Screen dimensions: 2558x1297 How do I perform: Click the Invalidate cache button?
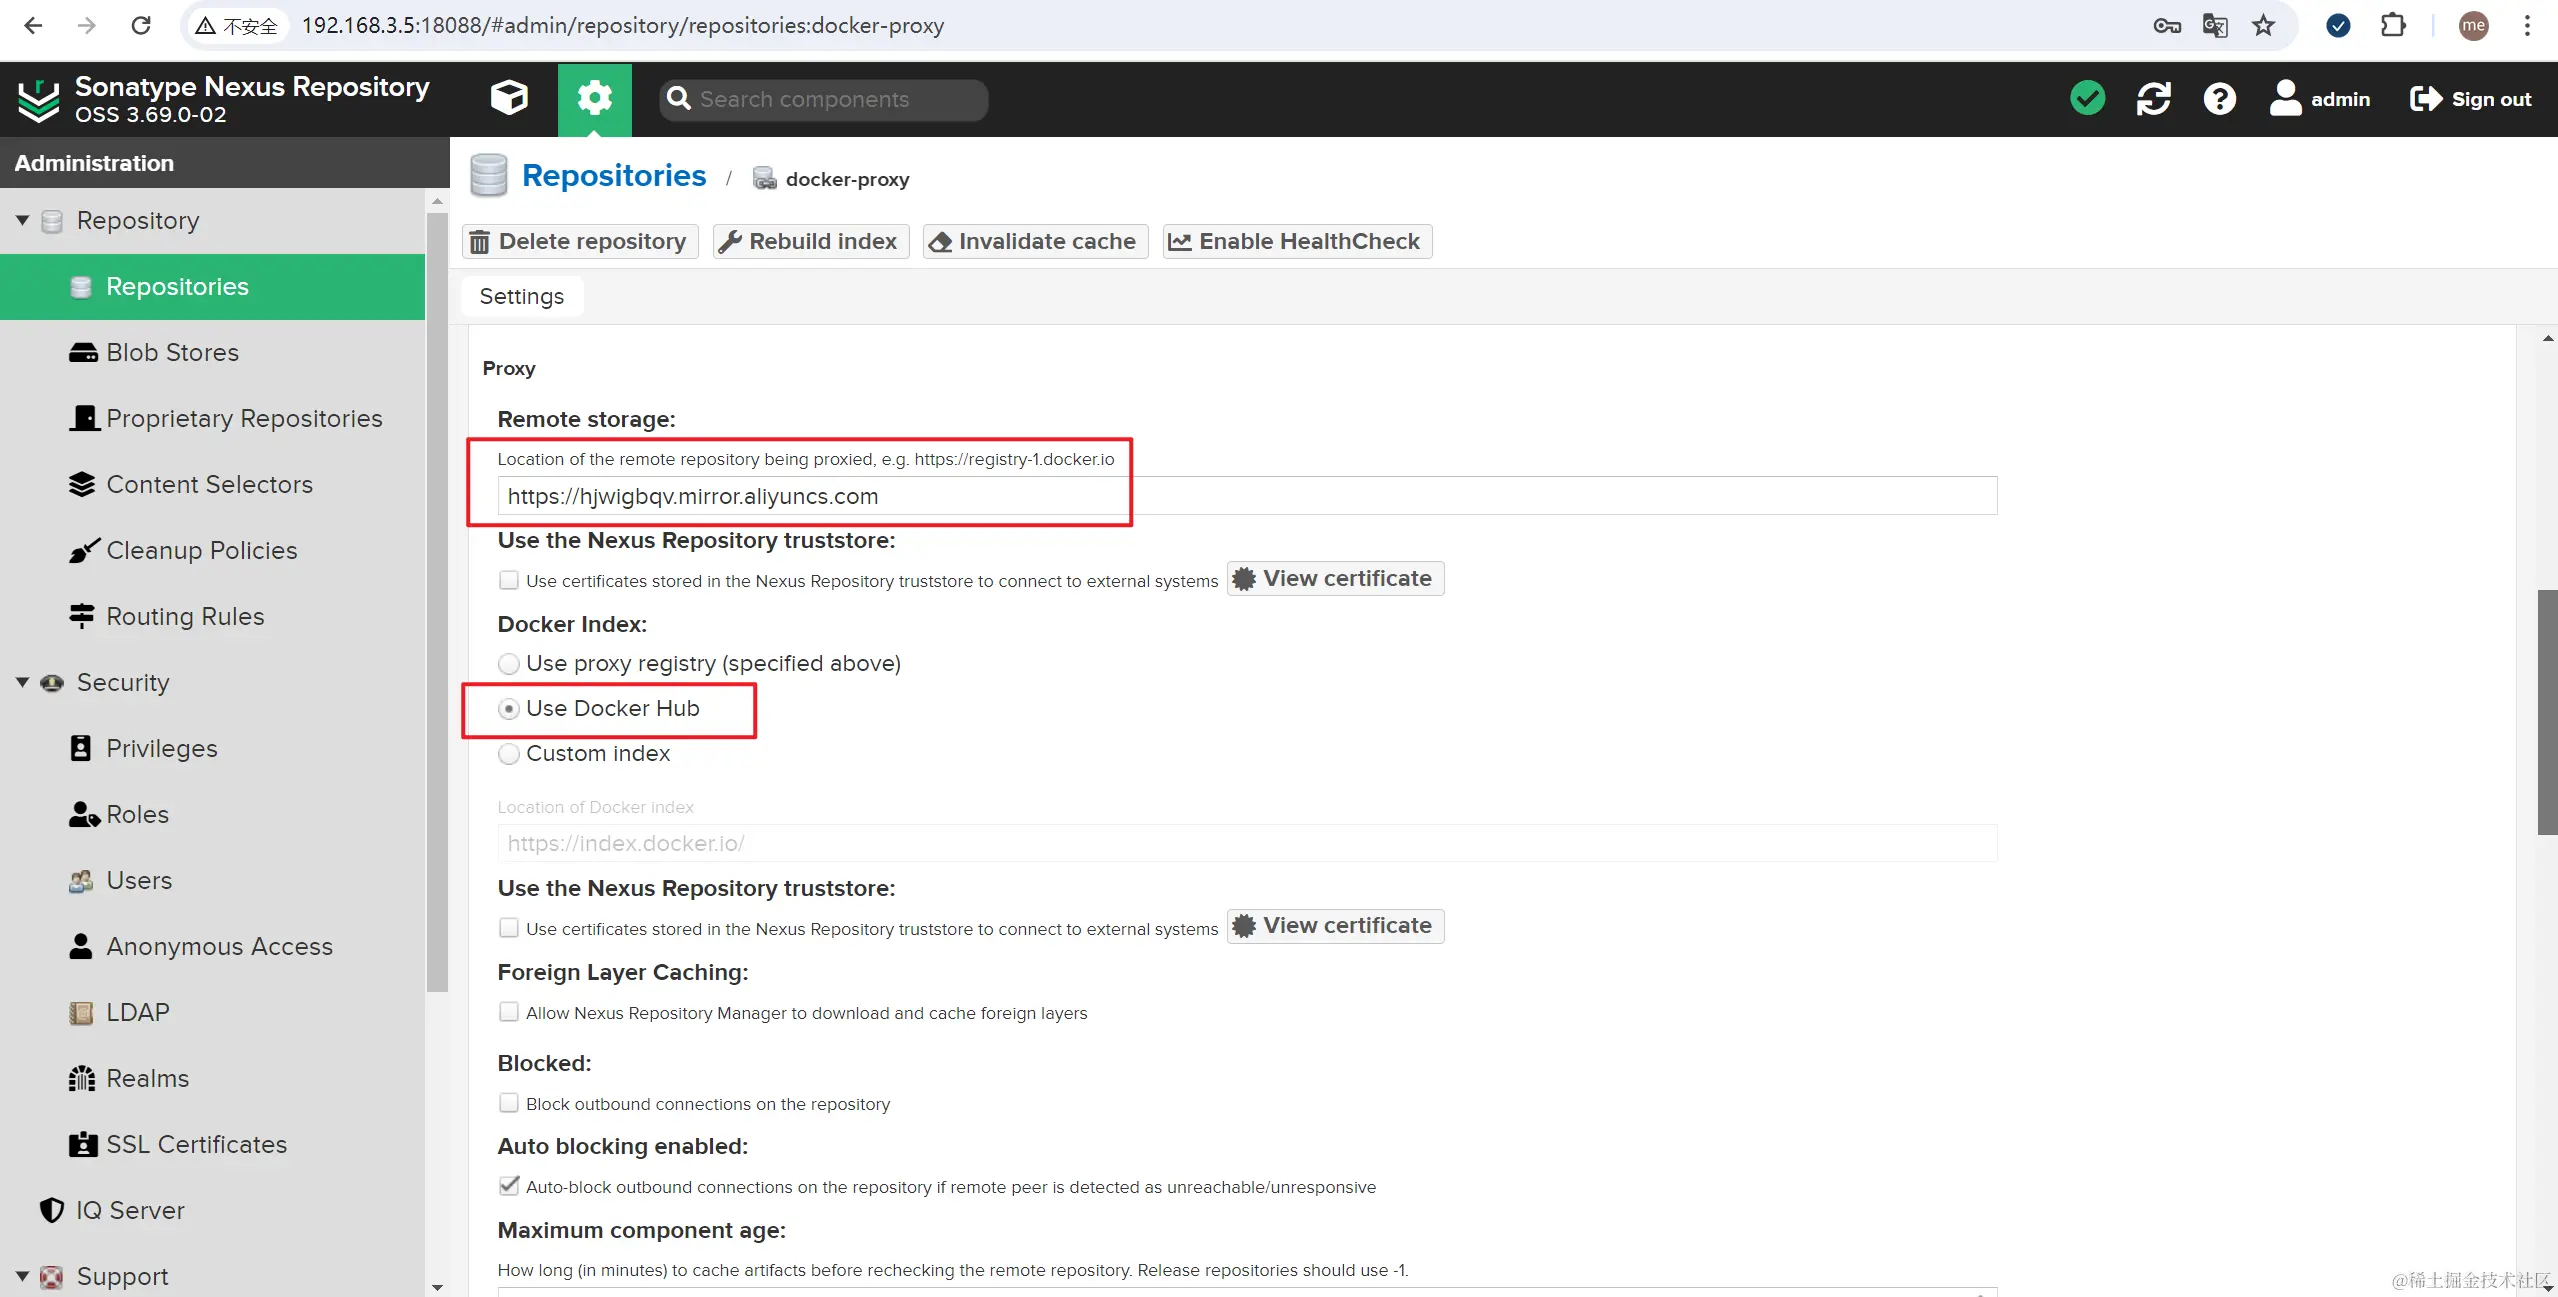[1035, 241]
